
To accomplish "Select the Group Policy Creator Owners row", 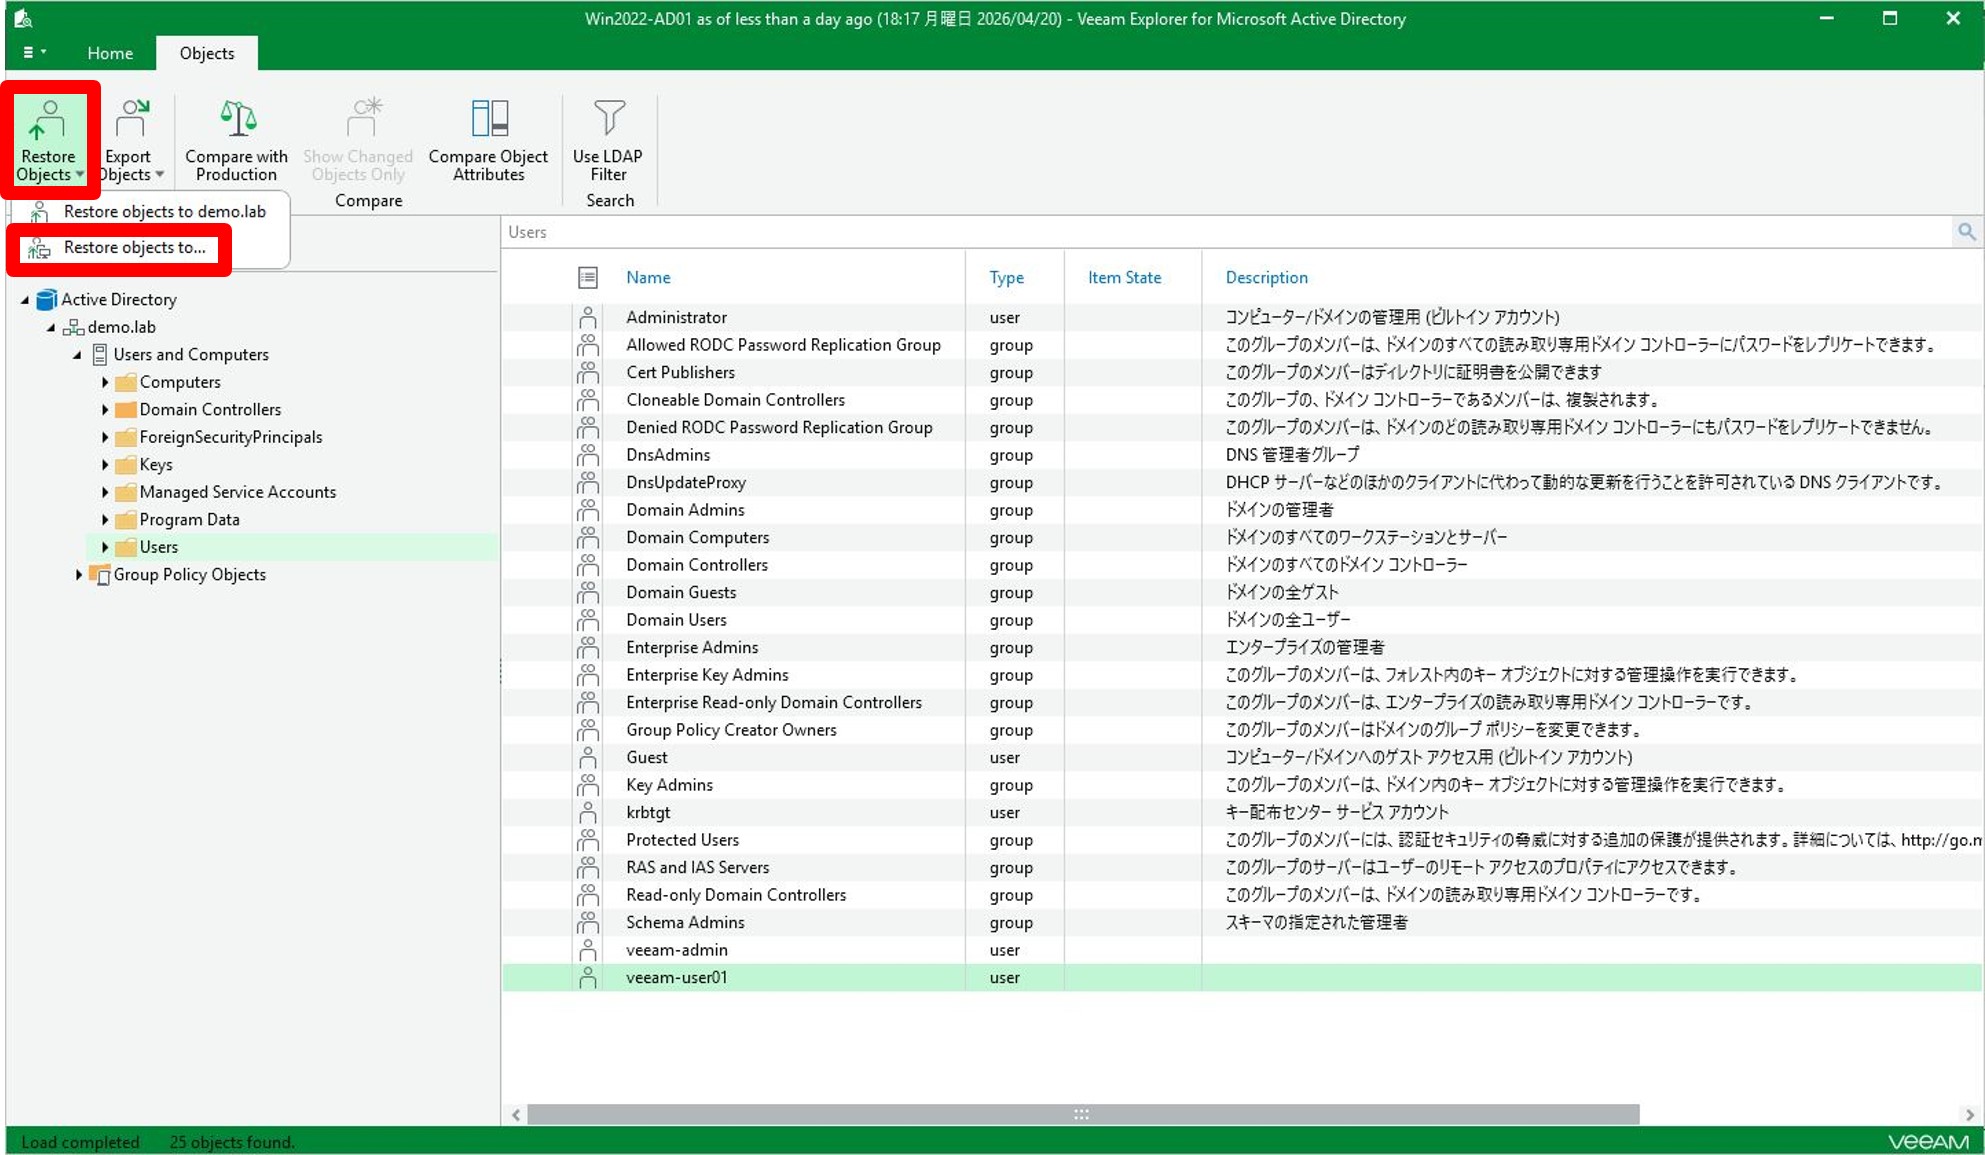I will pyautogui.click(x=1242, y=730).
